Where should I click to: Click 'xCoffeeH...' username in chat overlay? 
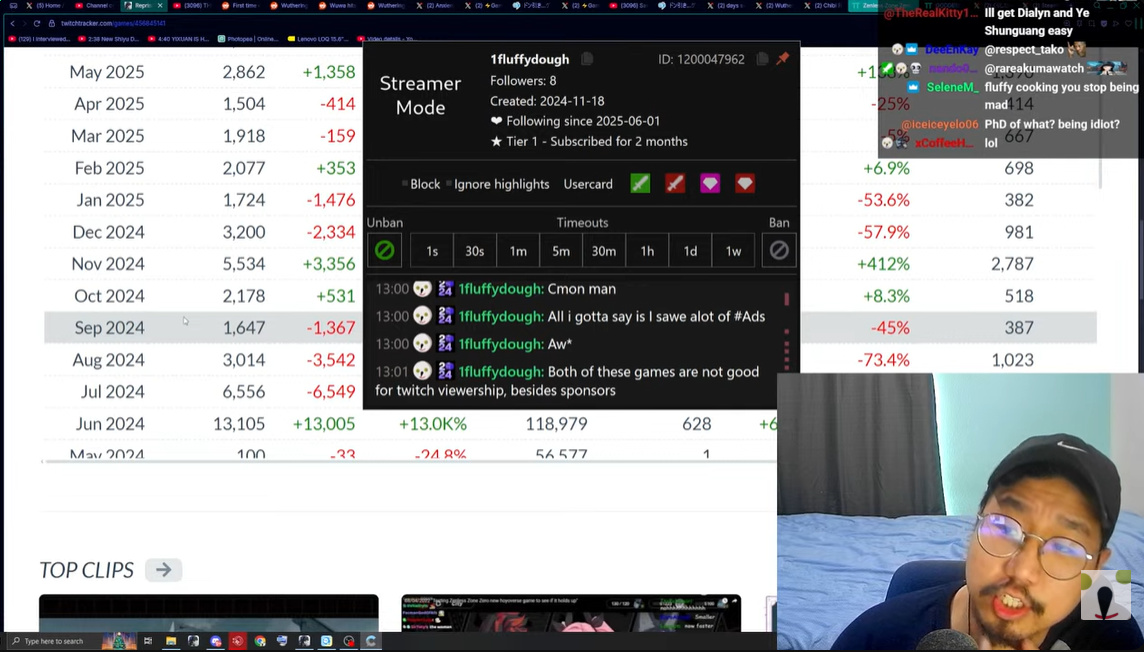pos(945,143)
